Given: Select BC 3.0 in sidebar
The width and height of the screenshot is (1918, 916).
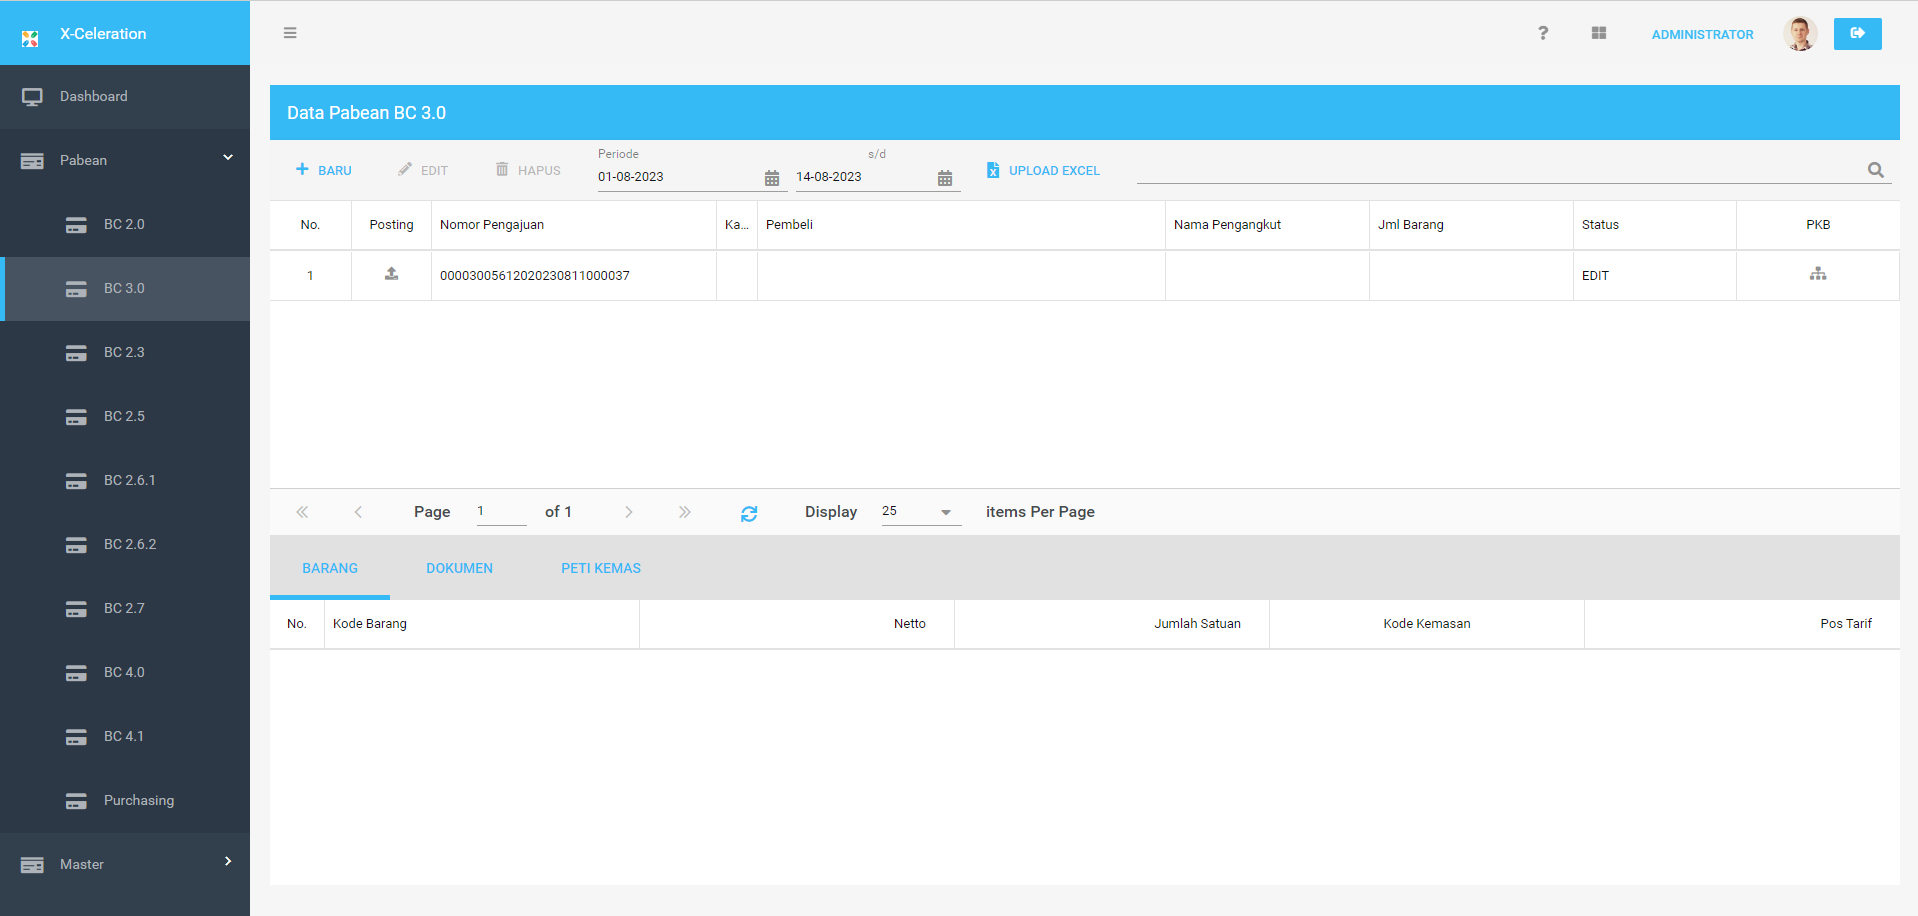Looking at the screenshot, I should click(125, 288).
